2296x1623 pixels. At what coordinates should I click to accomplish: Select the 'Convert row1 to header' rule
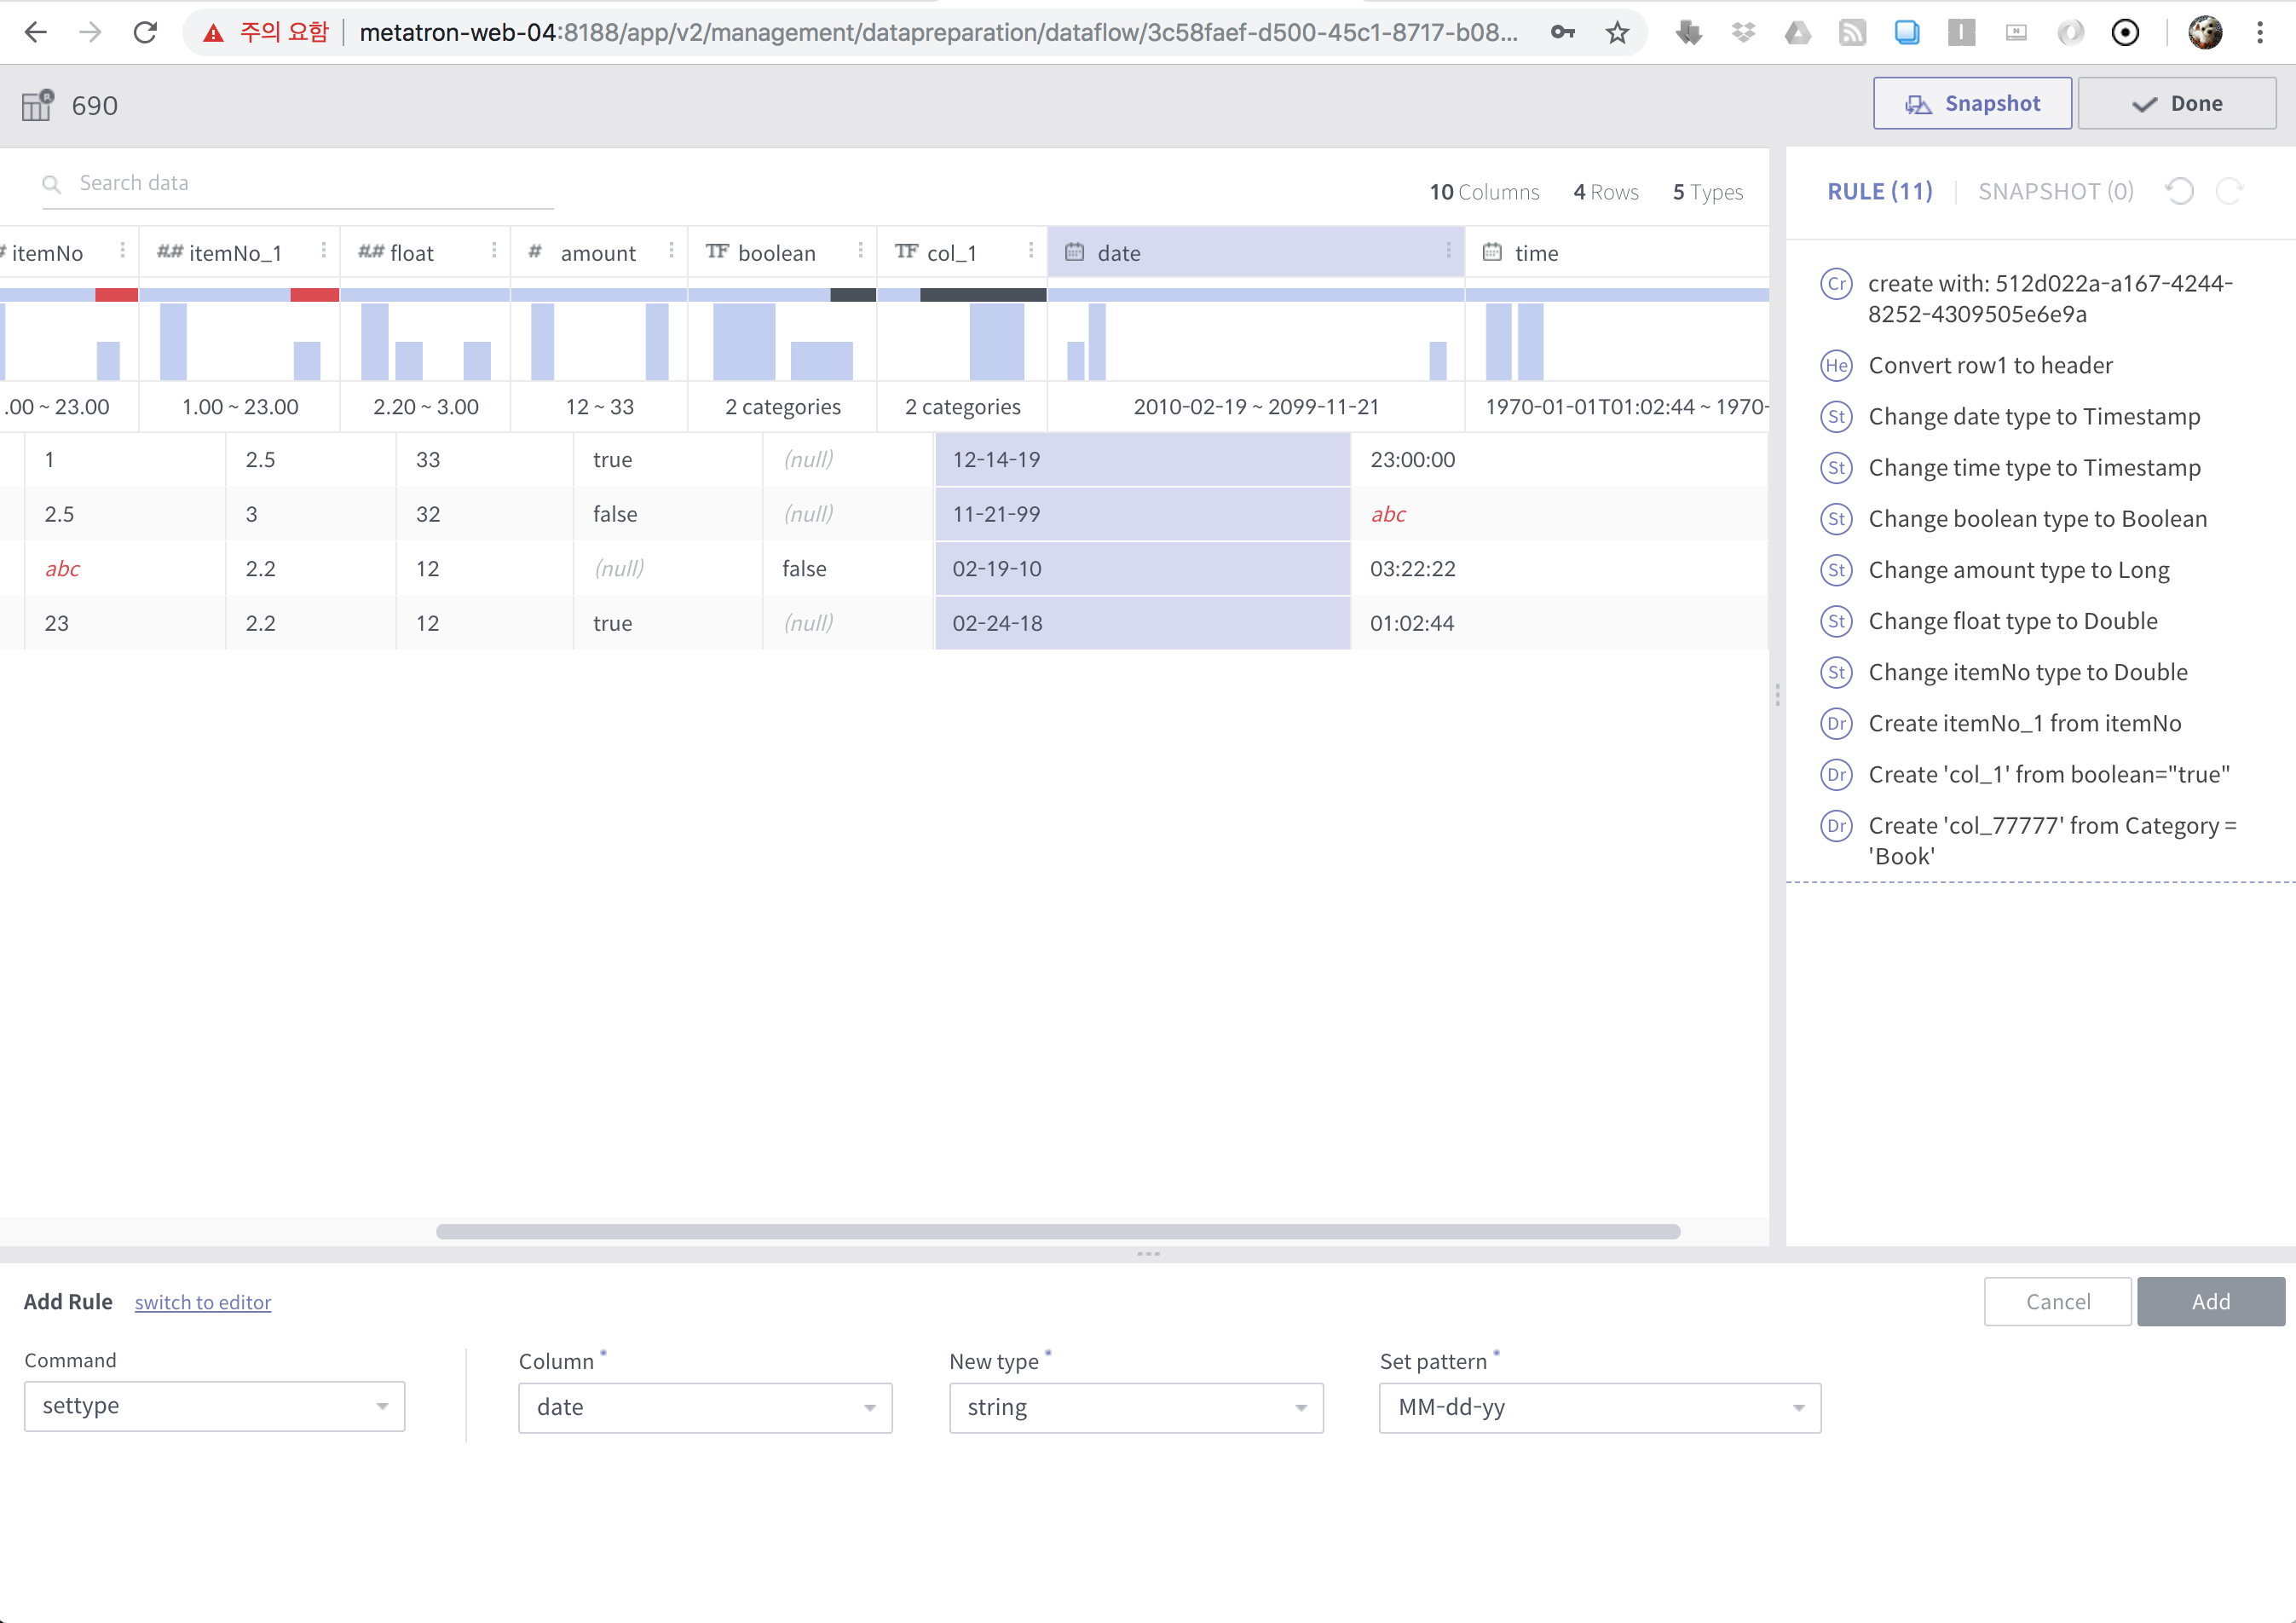(1990, 366)
